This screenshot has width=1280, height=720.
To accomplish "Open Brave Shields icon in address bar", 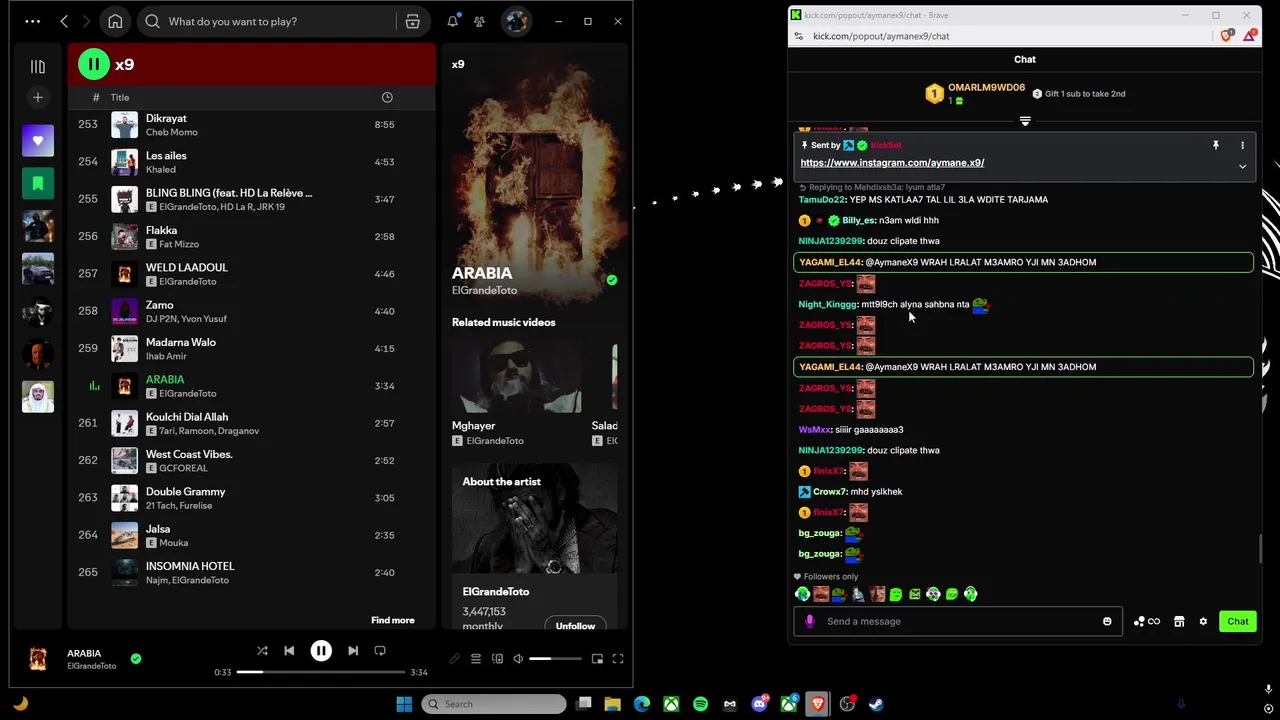I will (1227, 36).
